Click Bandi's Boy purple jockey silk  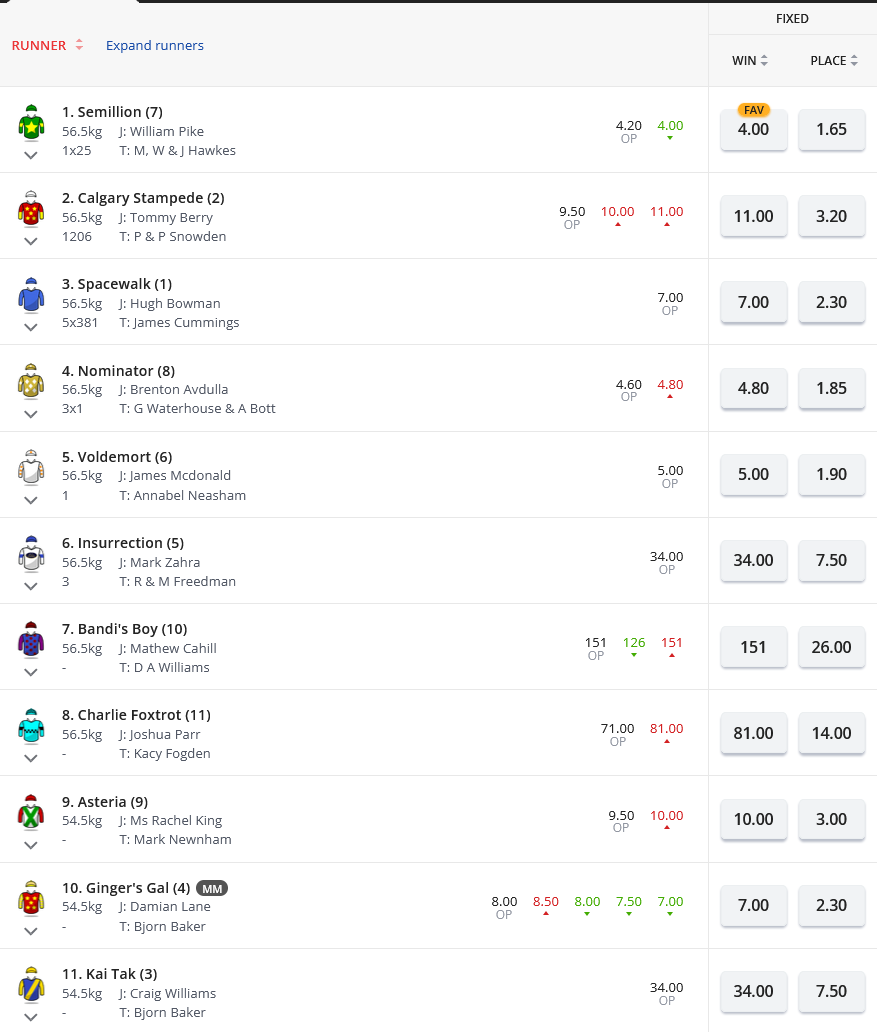pyautogui.click(x=31, y=639)
